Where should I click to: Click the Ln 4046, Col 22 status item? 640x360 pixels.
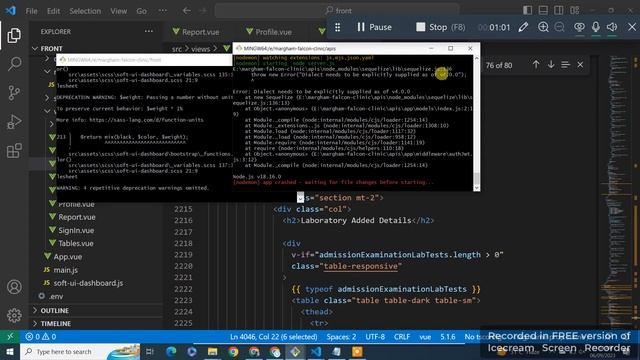273,337
